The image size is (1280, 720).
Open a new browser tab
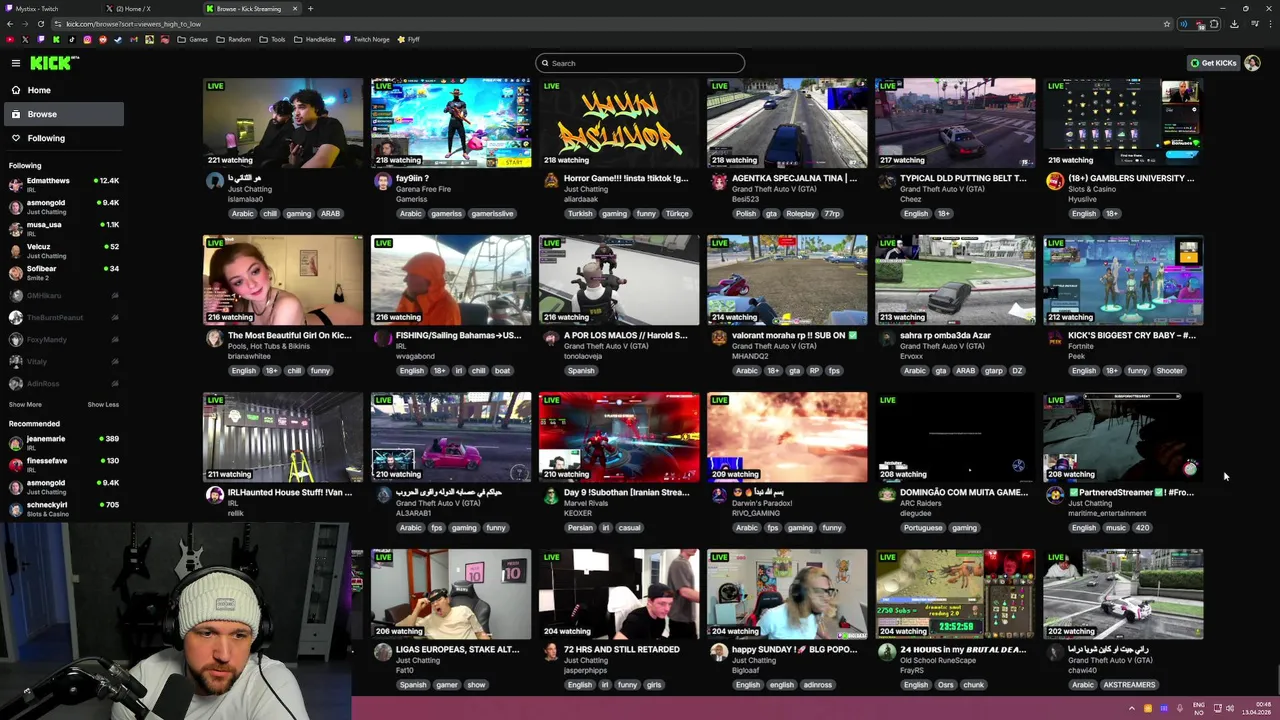pyautogui.click(x=310, y=8)
